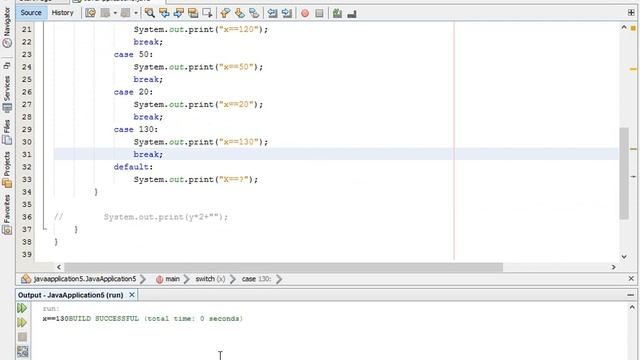Open the Projects side panel
This screenshot has width=640, height=360.
coord(7,169)
